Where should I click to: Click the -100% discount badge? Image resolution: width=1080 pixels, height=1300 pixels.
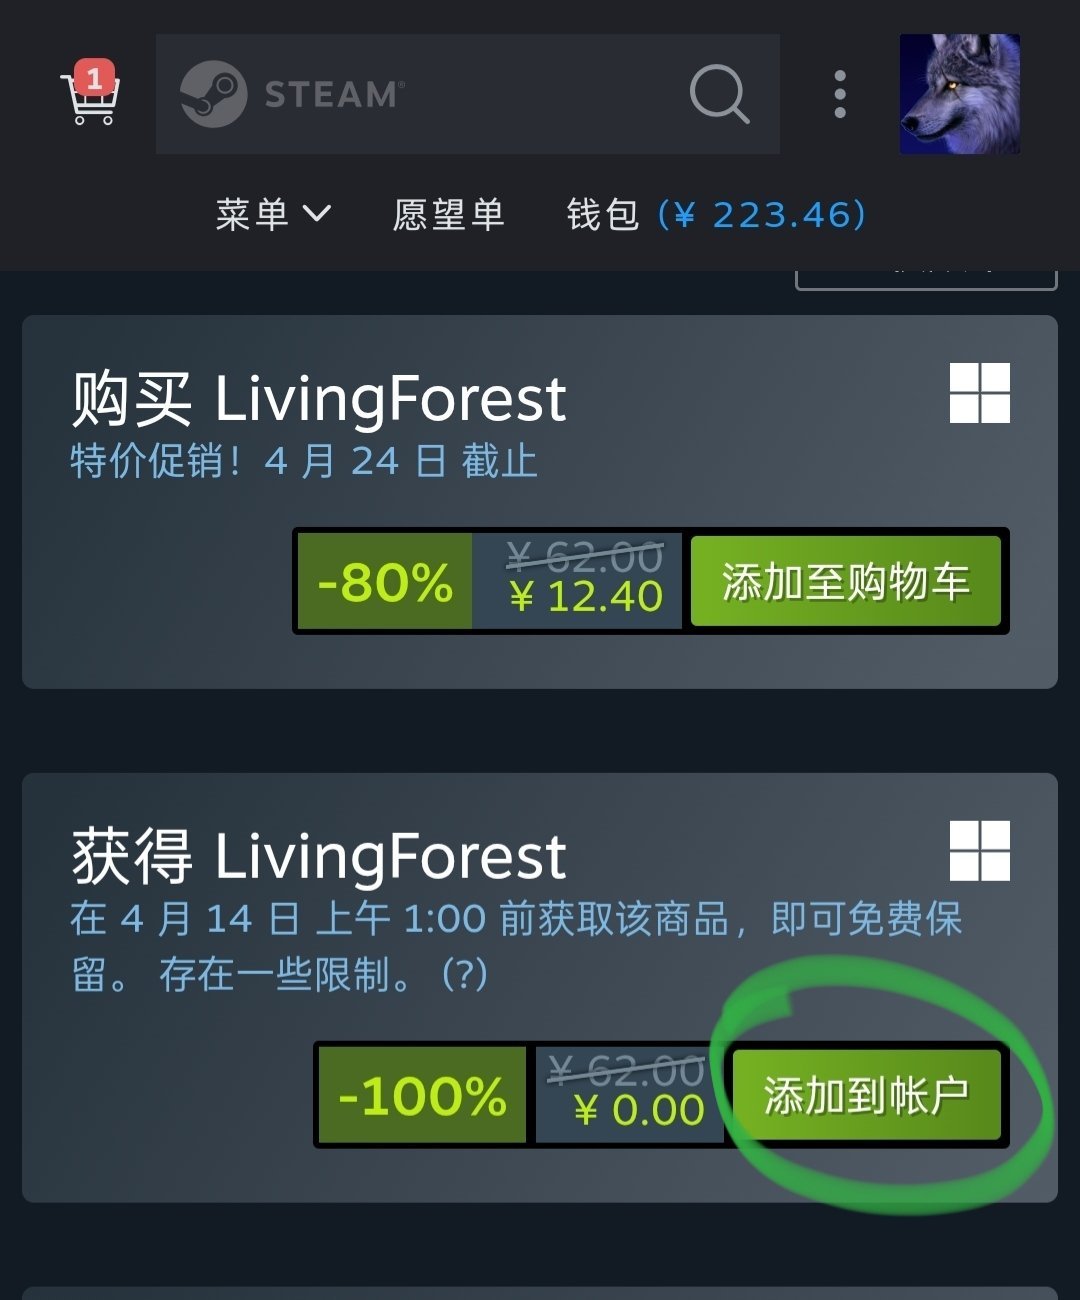click(423, 1095)
